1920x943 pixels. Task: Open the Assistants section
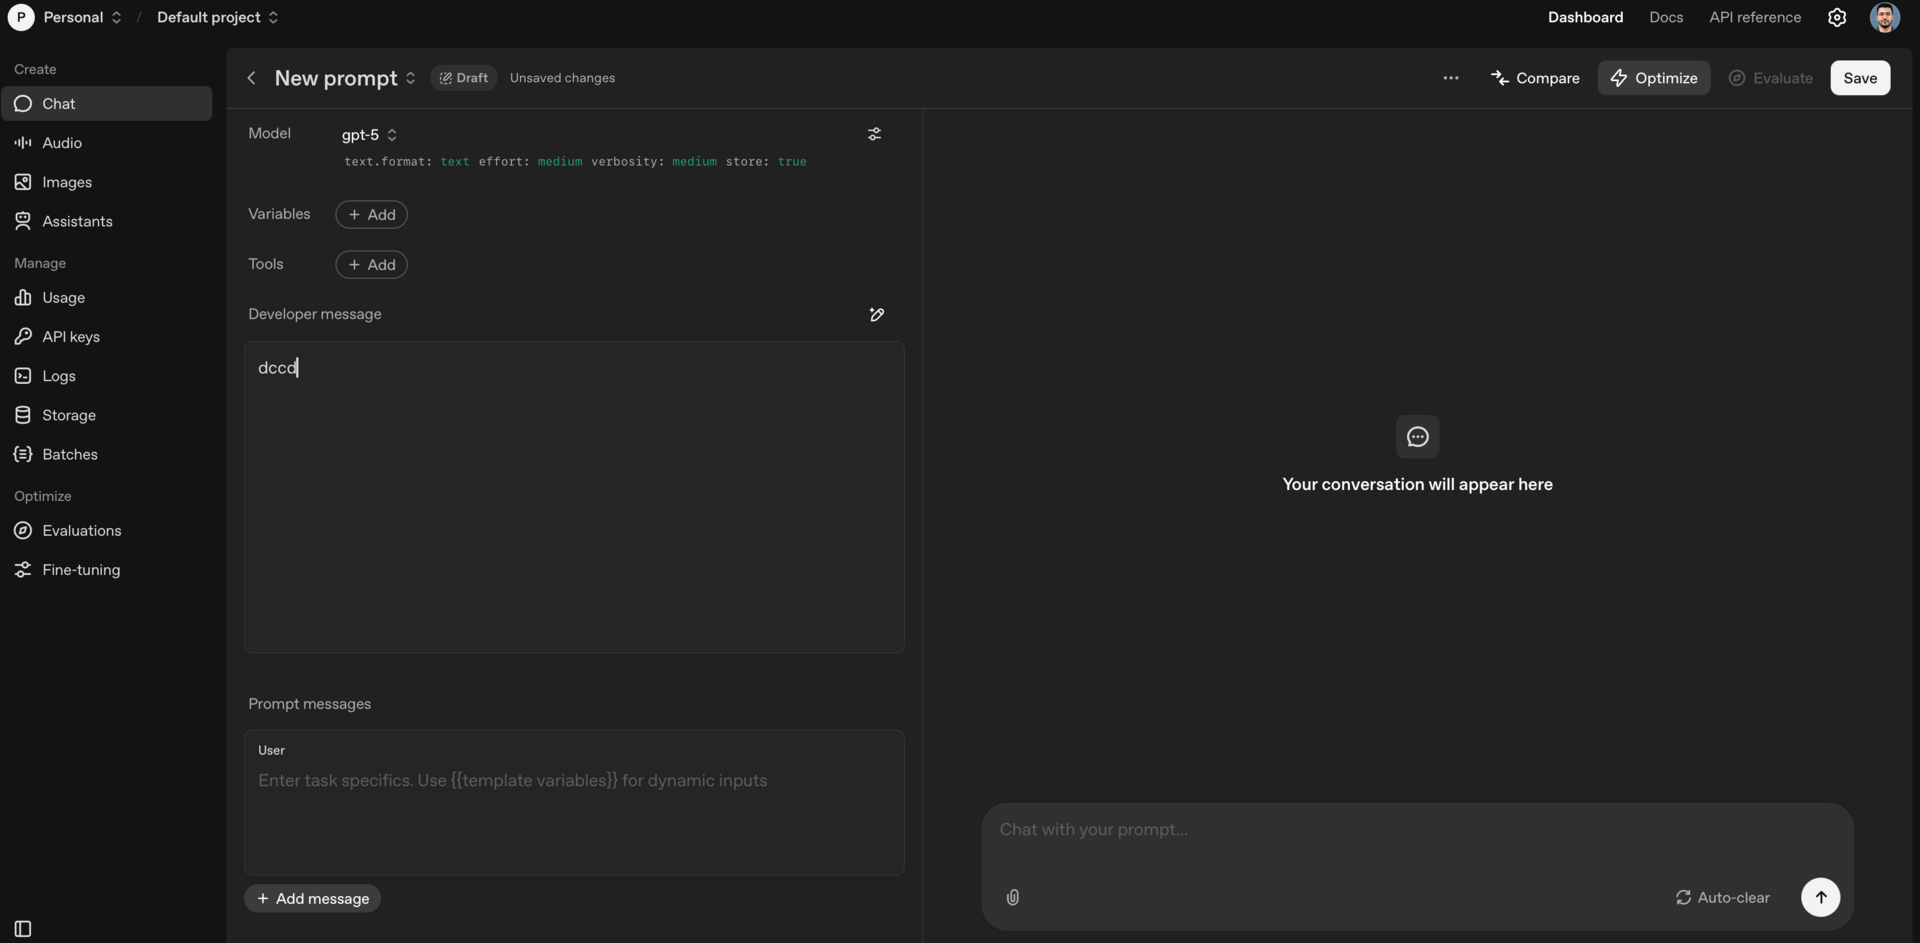click(x=107, y=221)
